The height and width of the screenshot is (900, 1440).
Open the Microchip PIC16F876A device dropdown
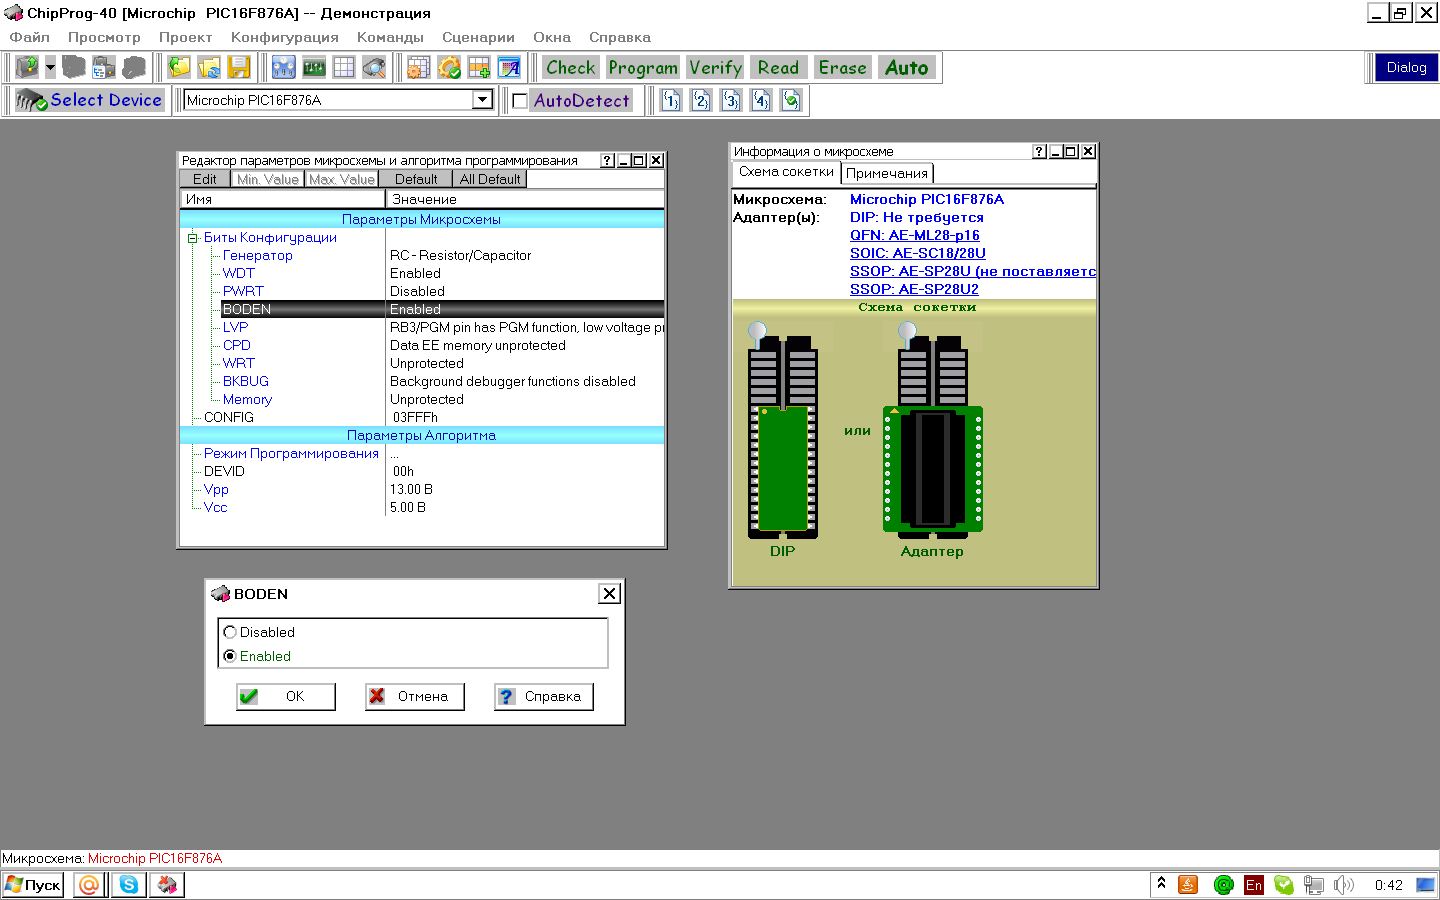tap(482, 100)
